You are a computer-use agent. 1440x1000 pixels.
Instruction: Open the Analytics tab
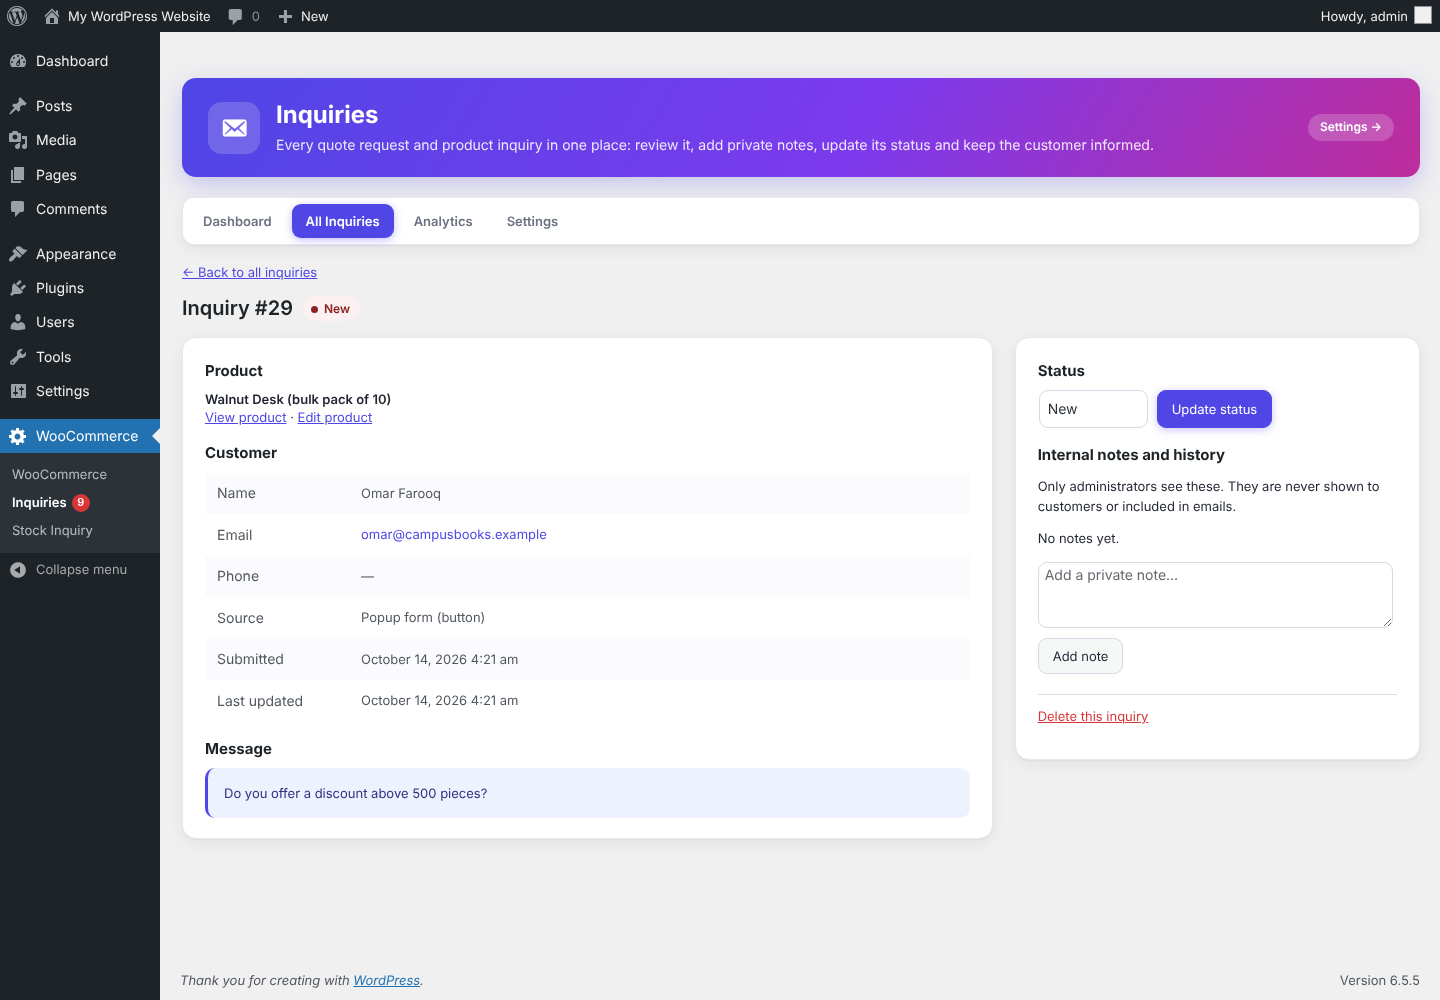point(443,221)
